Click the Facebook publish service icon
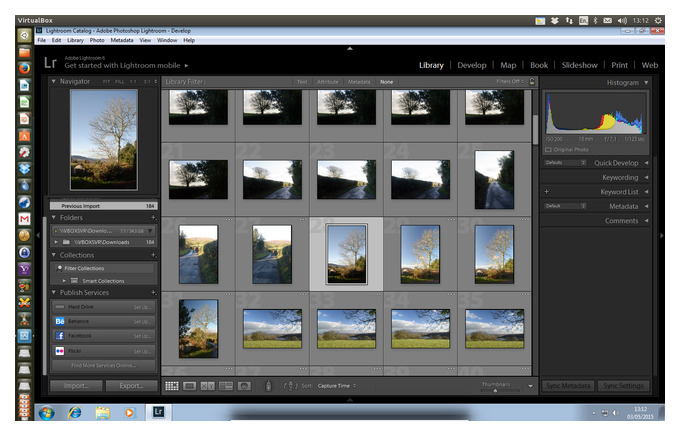 [x=60, y=336]
